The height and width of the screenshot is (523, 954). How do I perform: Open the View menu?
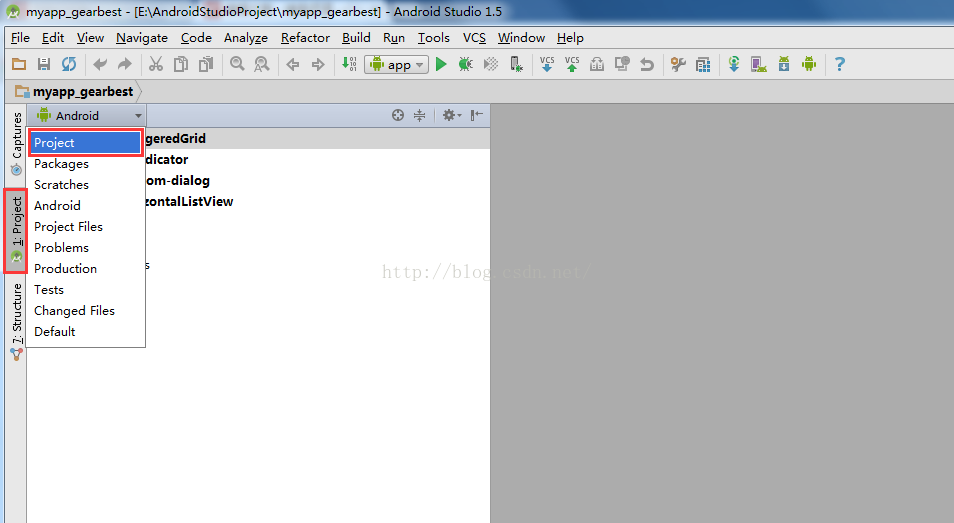[x=90, y=38]
